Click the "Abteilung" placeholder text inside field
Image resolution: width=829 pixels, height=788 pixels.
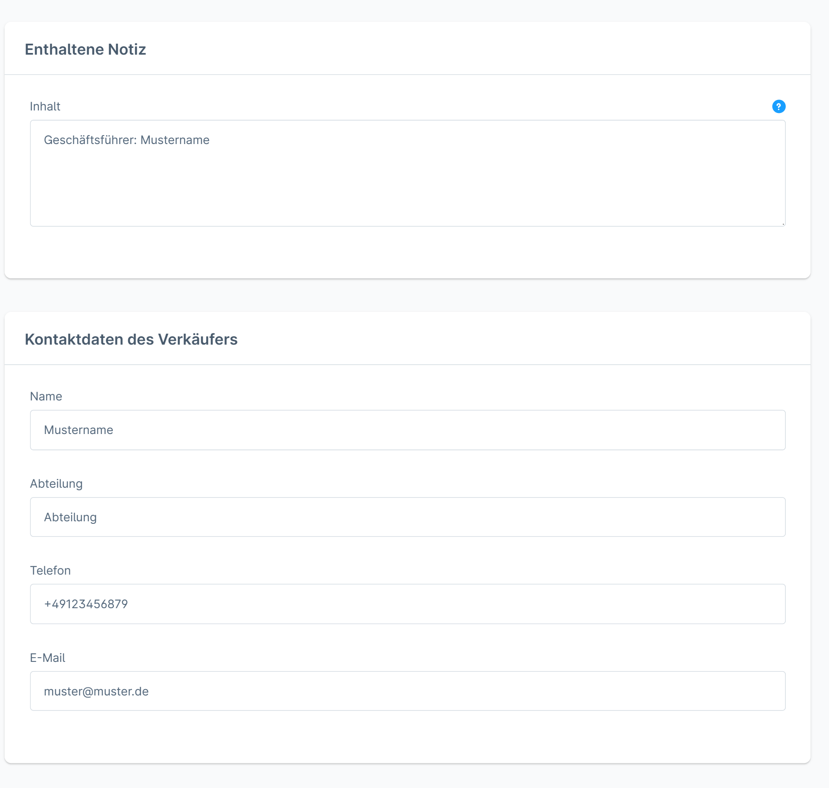[70, 517]
